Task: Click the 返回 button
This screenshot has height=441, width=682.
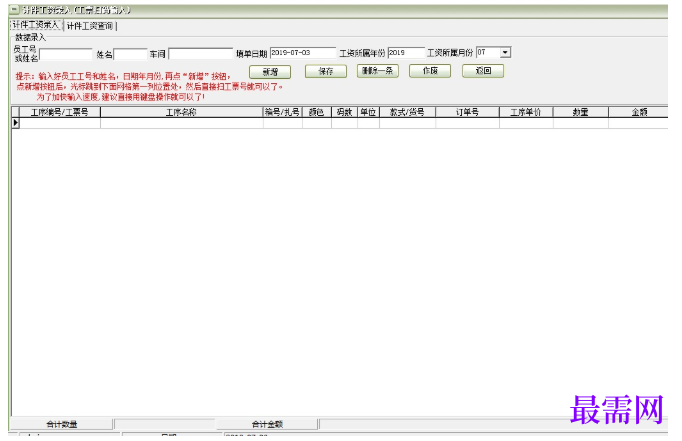Action: click(x=483, y=71)
